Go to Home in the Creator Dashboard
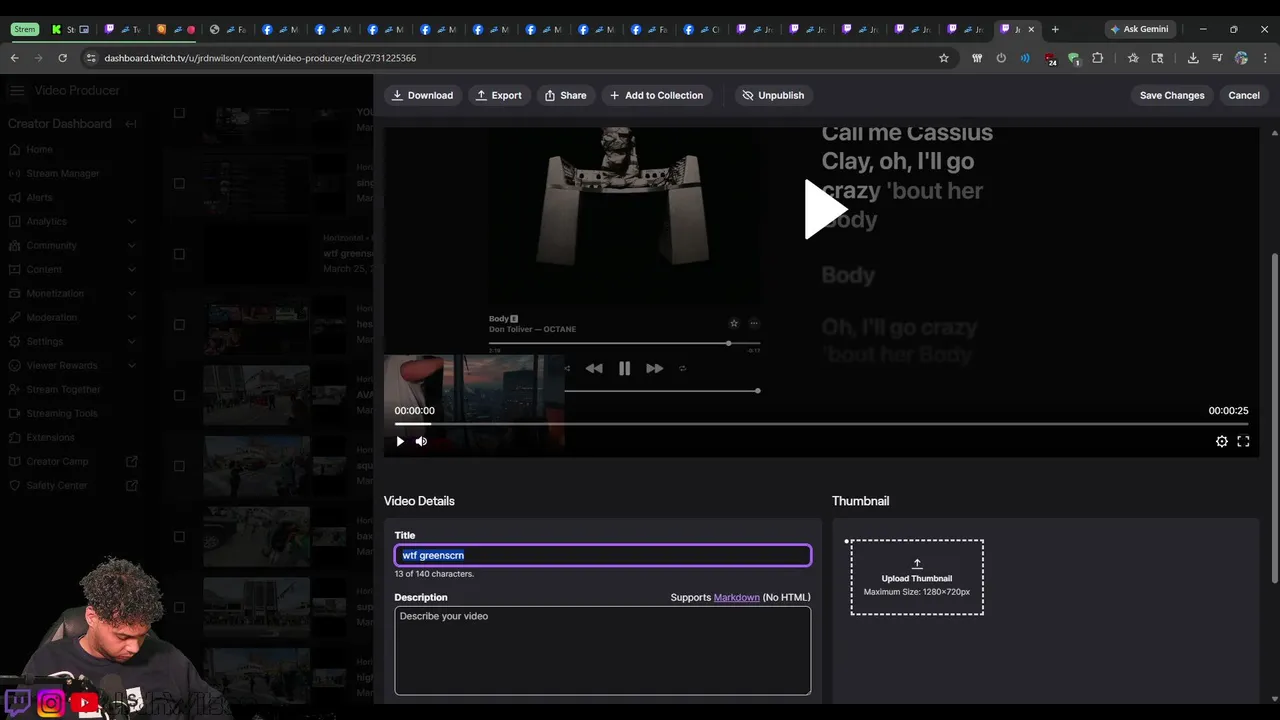This screenshot has height=720, width=1280. click(39, 149)
